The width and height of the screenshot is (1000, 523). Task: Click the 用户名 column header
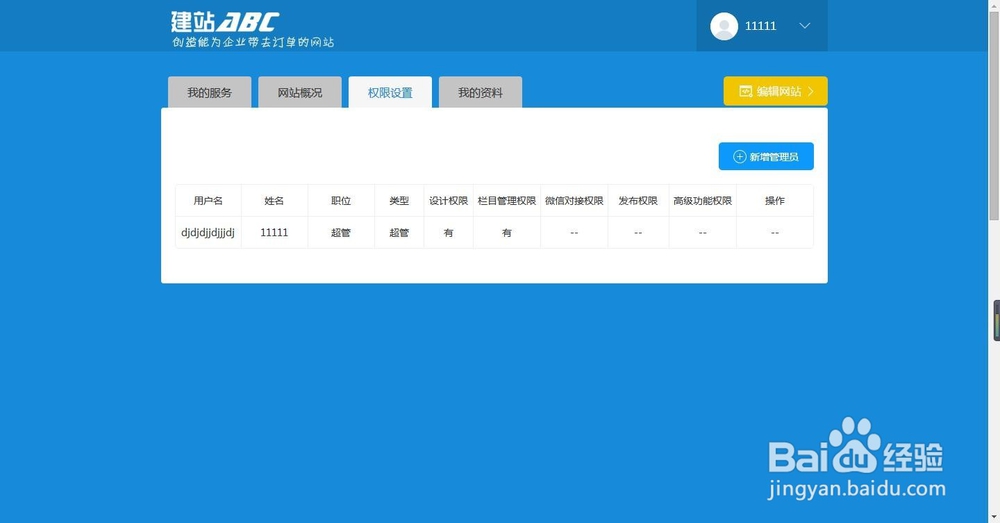[208, 200]
